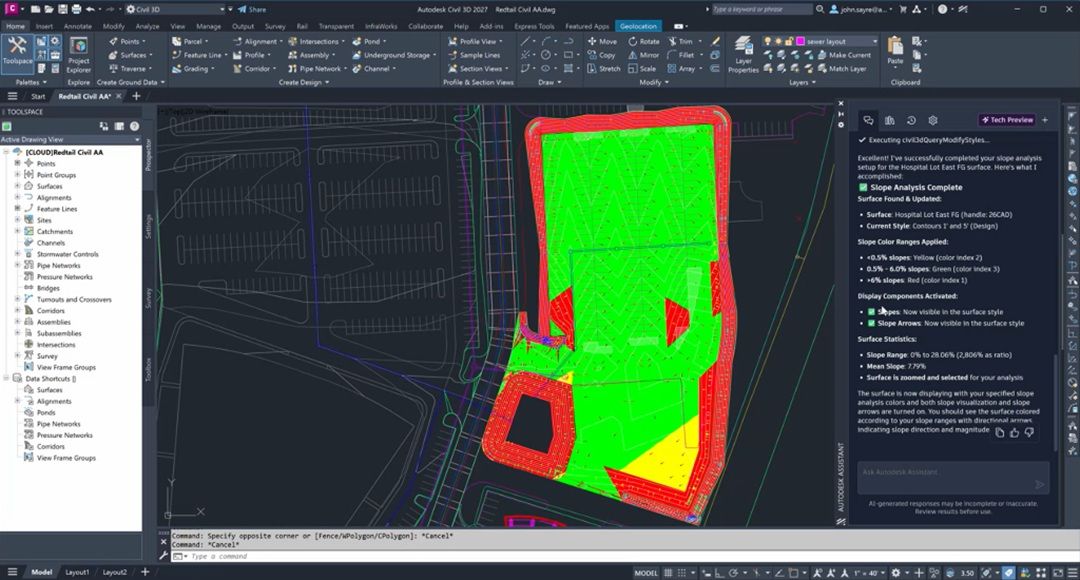This screenshot has height=580, width=1080.
Task: Click Sample Lines tool
Action: [x=474, y=55]
